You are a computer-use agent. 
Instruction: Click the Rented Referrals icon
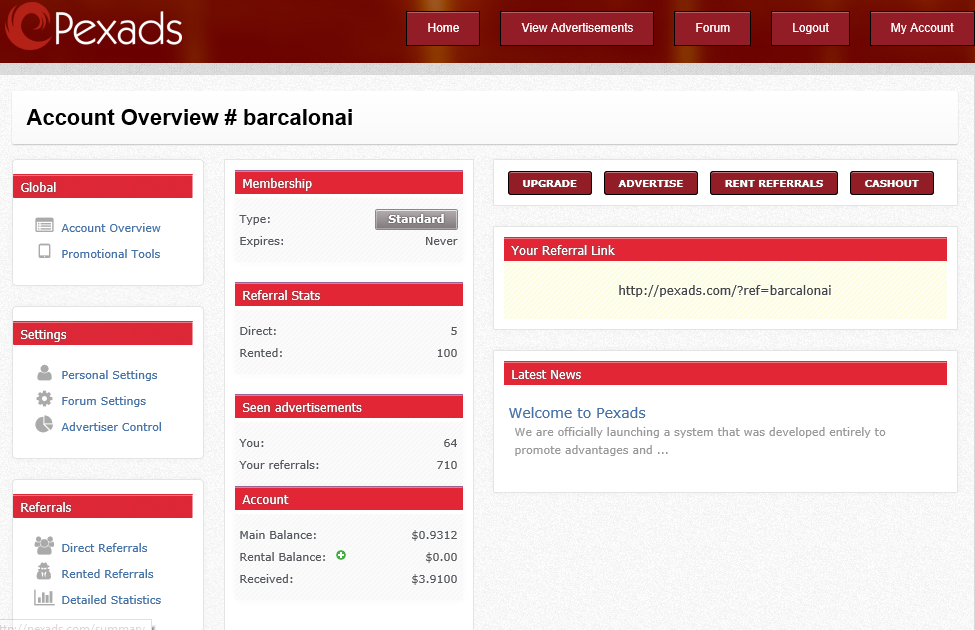click(x=44, y=571)
